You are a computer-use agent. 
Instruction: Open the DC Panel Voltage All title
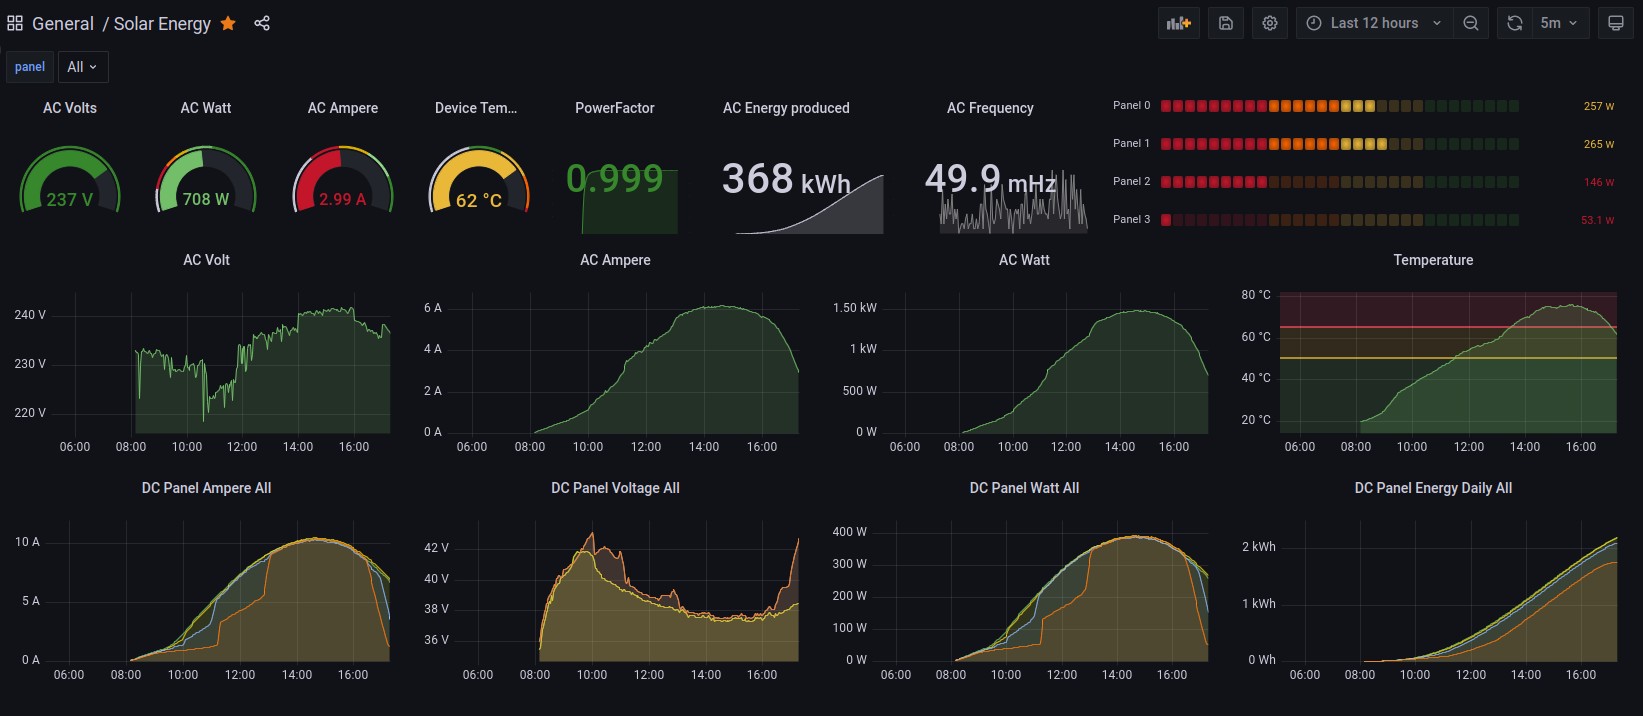click(x=615, y=488)
